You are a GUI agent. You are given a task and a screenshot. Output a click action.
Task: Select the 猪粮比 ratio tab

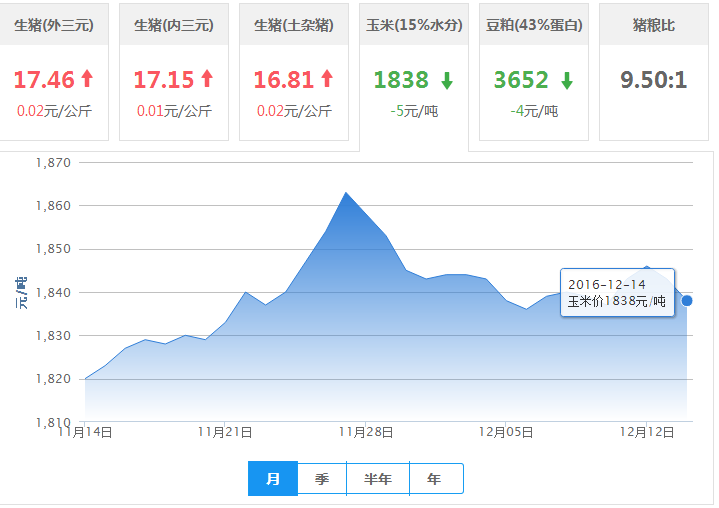click(x=654, y=72)
